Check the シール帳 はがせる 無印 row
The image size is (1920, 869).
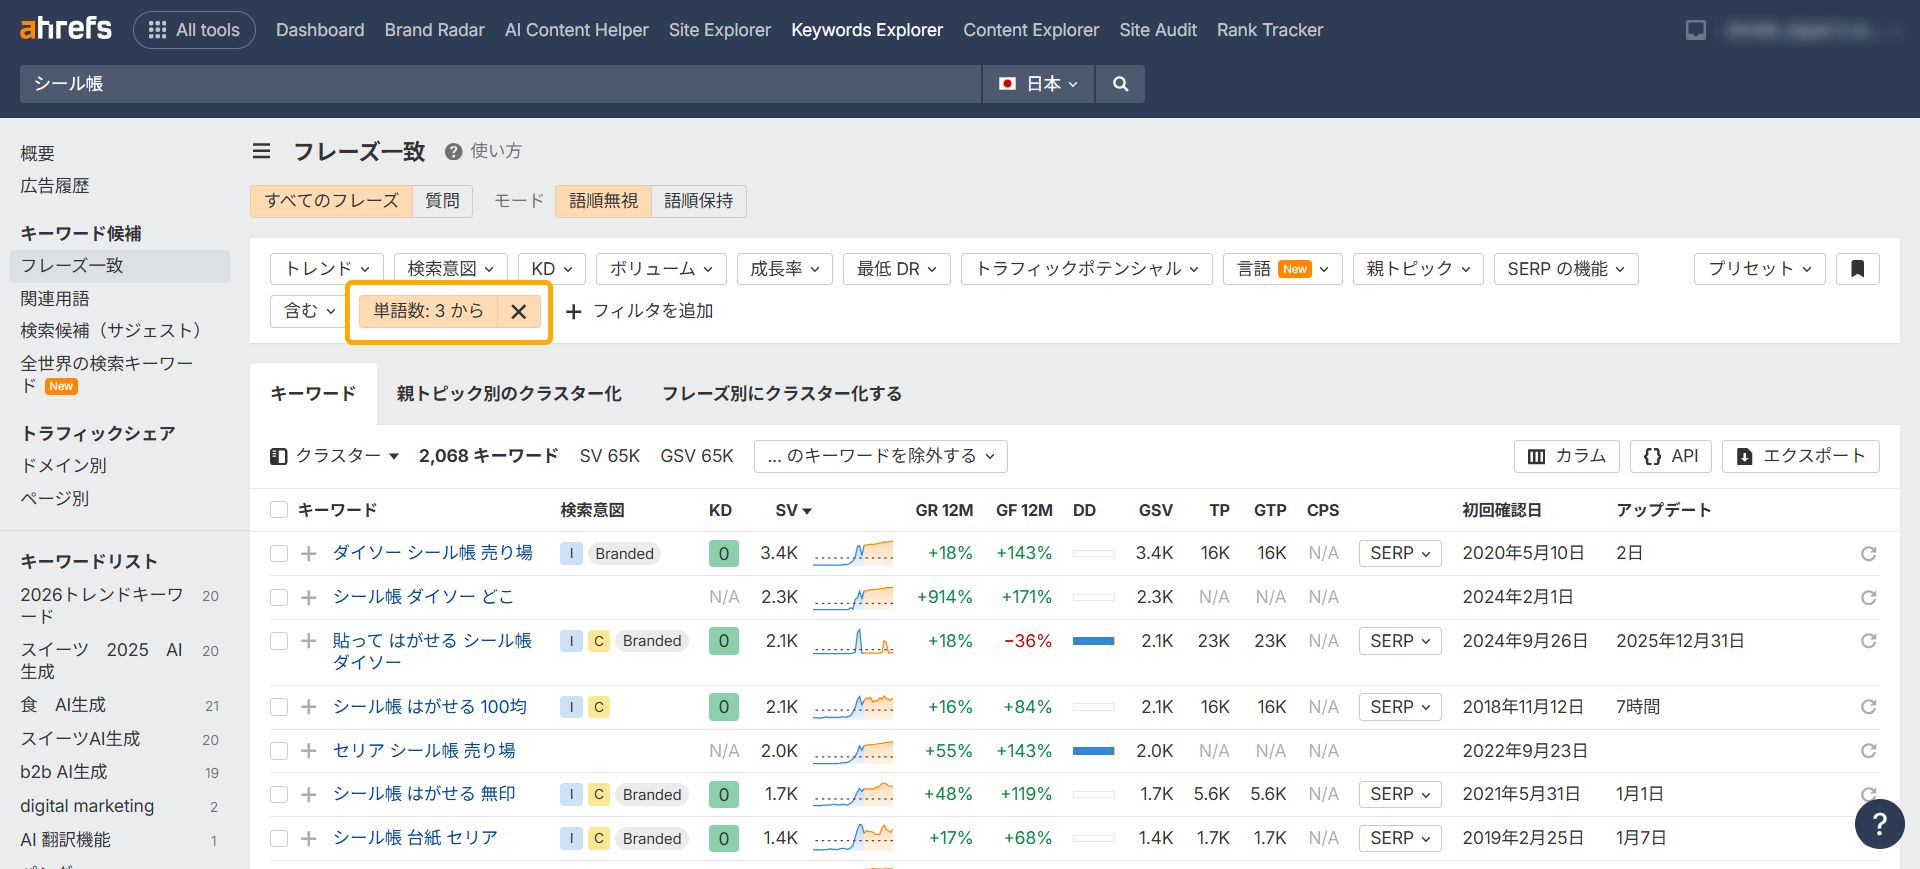pos(279,795)
